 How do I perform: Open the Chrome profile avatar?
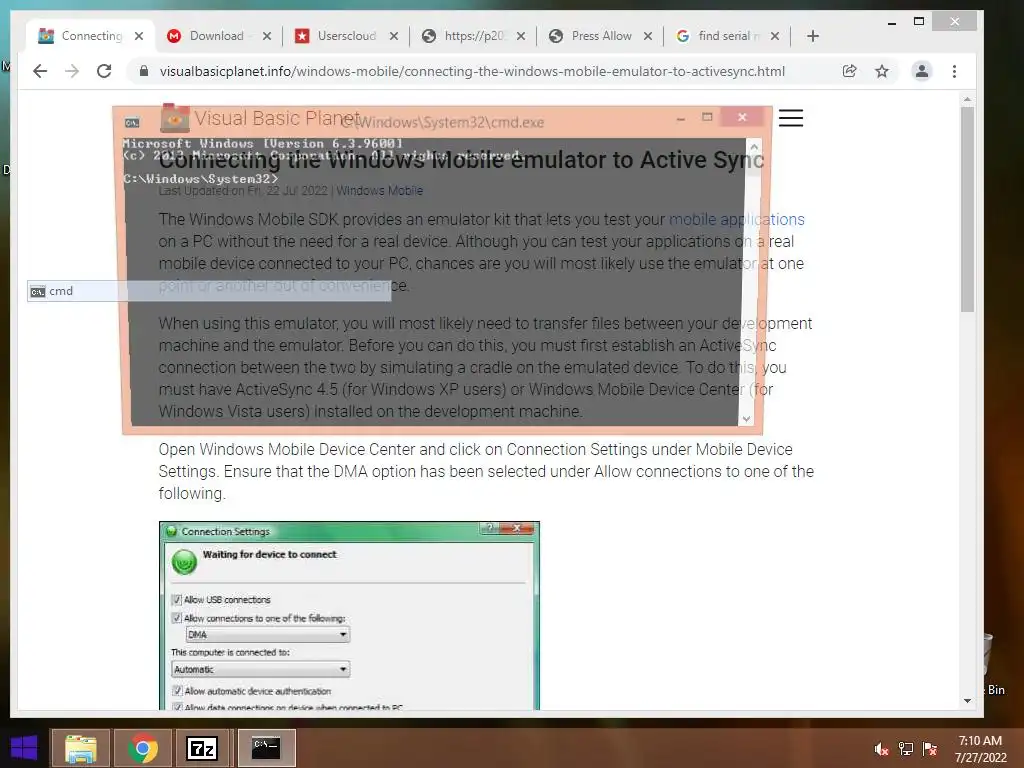click(x=921, y=71)
